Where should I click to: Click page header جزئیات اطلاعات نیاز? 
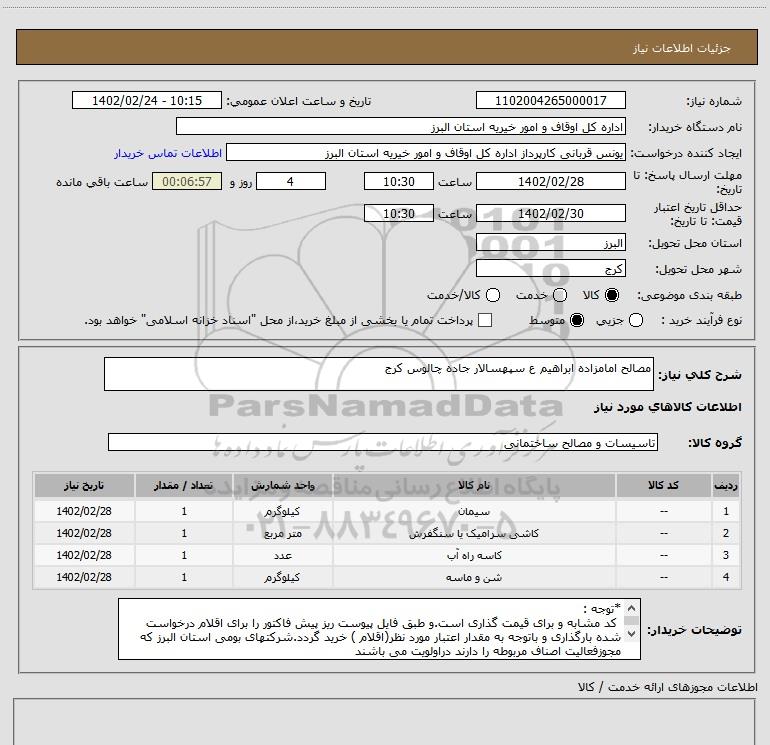(682, 48)
